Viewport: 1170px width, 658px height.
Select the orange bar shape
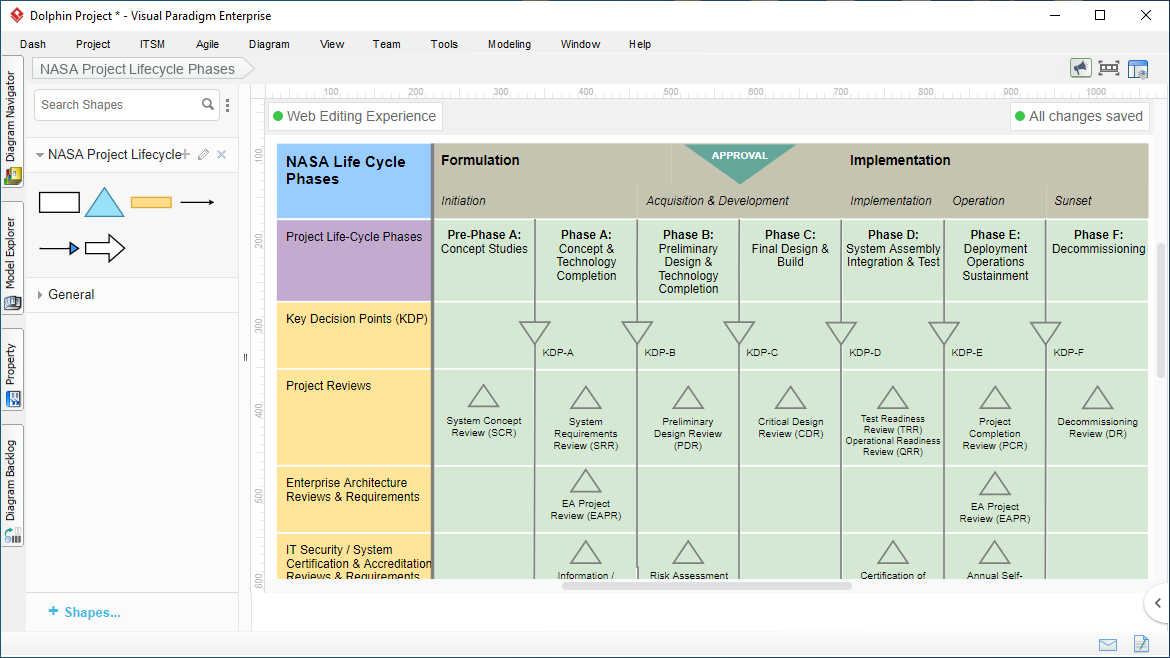(x=151, y=202)
